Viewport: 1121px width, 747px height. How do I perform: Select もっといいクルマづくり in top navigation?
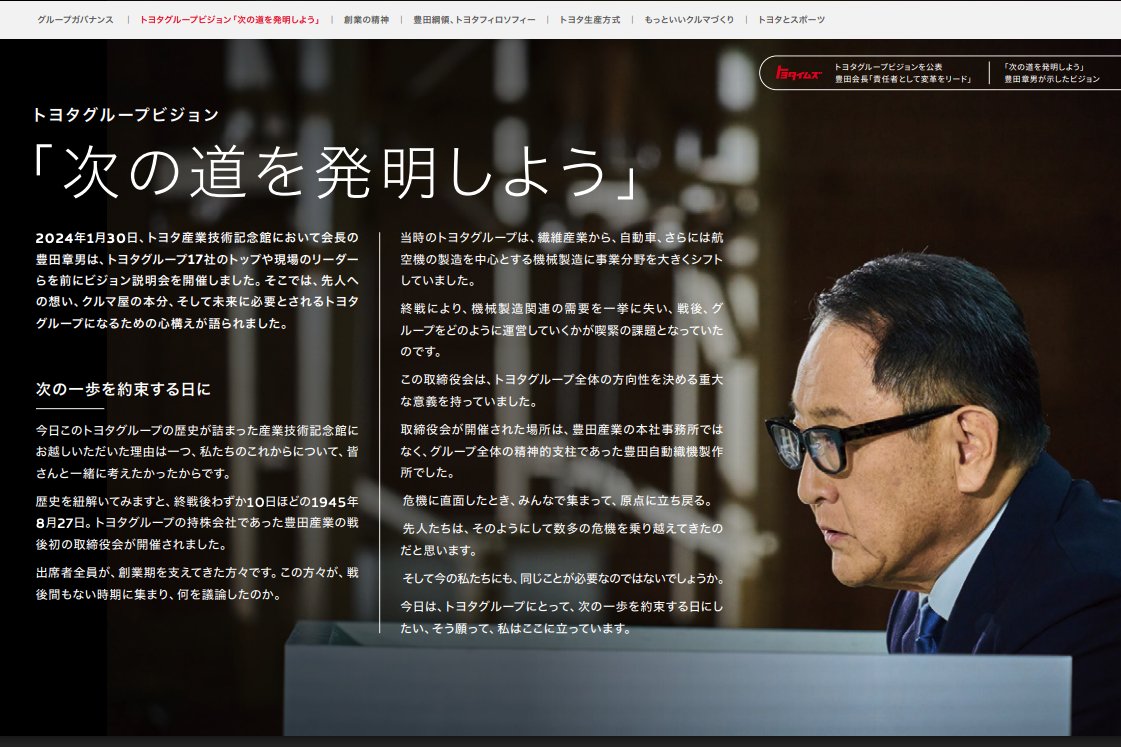coord(688,20)
